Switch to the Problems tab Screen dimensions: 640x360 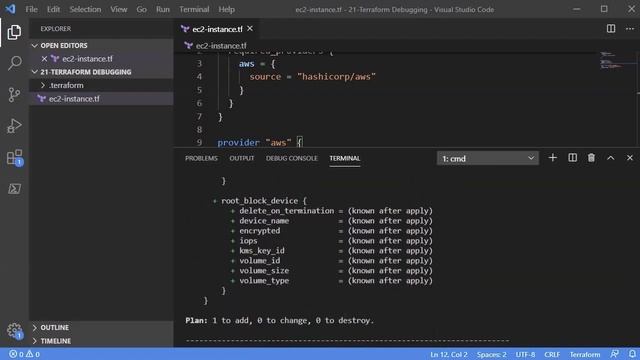(x=201, y=158)
